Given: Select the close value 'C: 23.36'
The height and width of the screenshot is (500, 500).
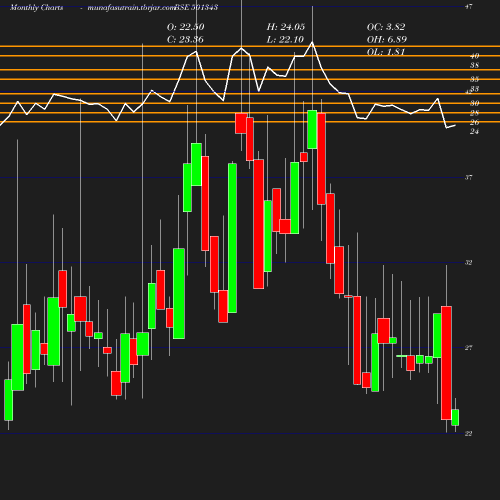Looking at the screenshot, I should pyautogui.click(x=185, y=39).
